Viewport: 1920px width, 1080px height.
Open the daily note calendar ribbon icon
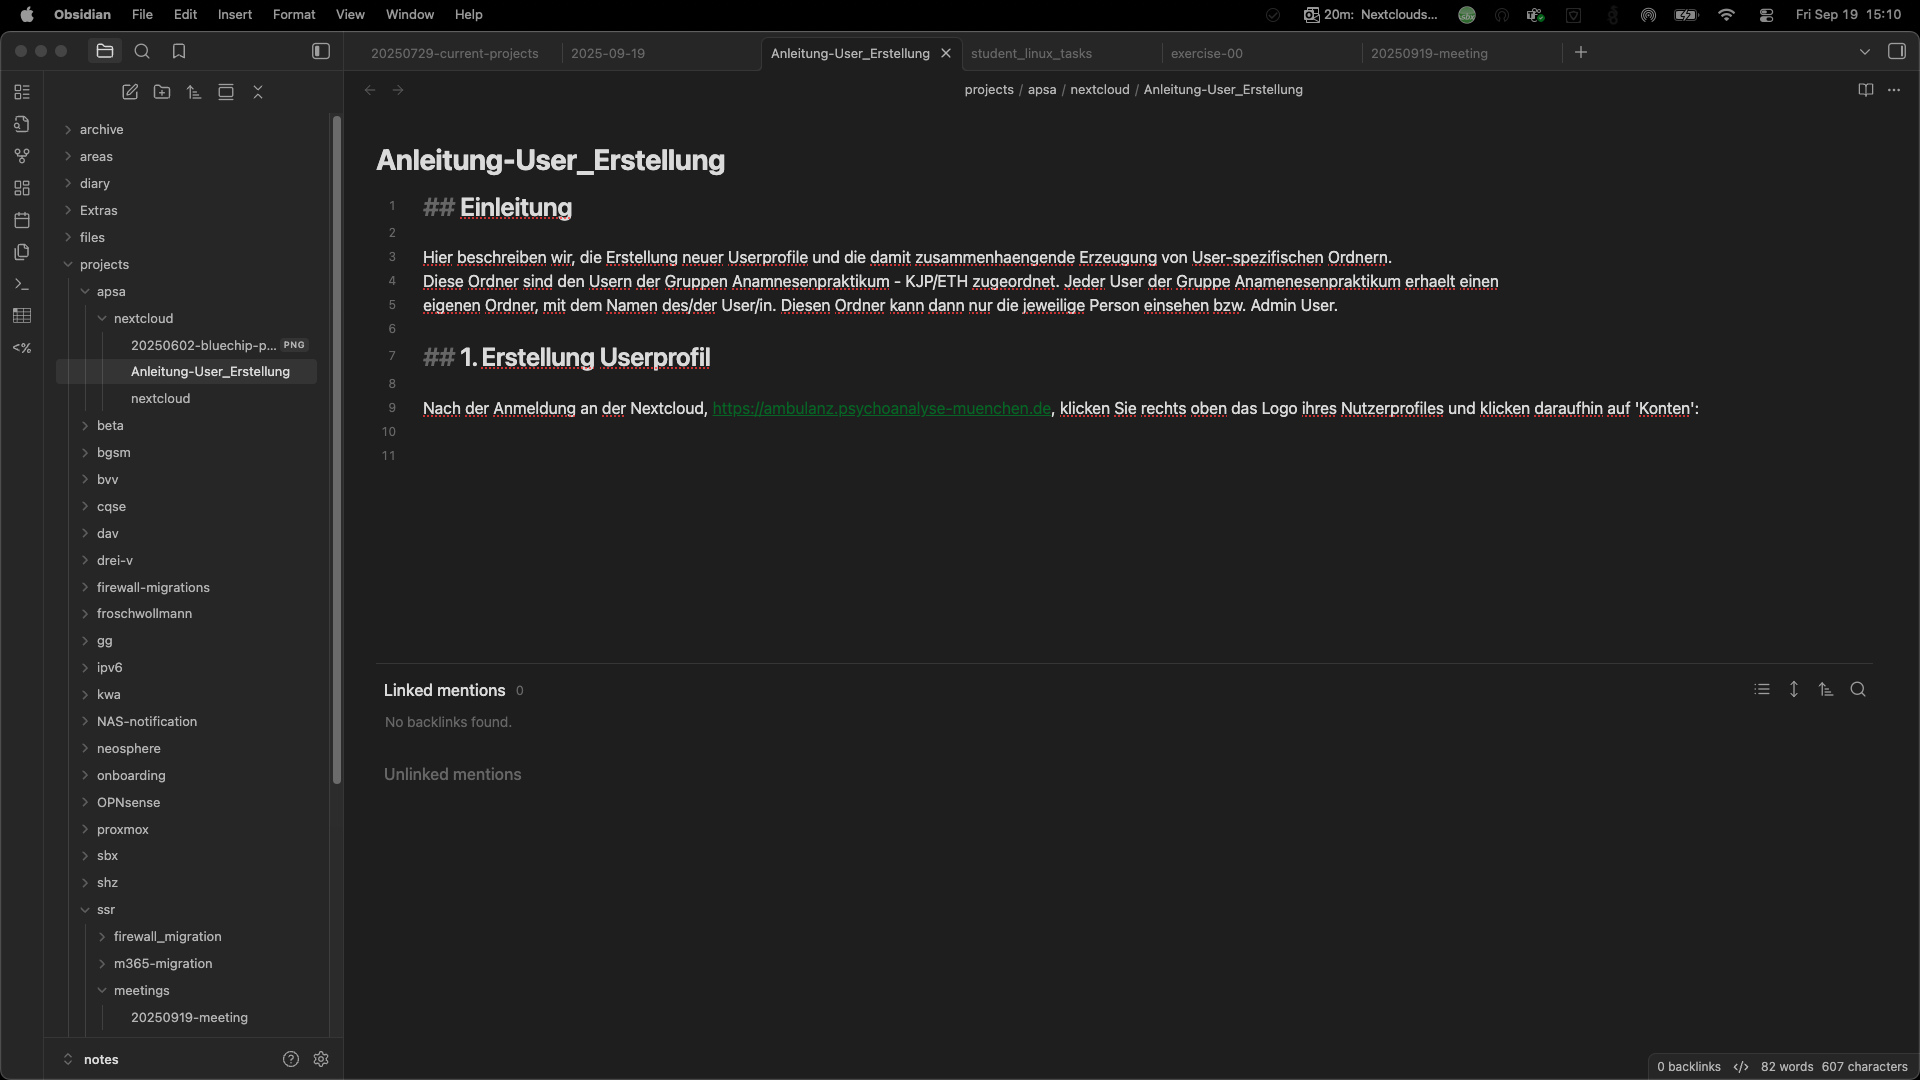[x=22, y=220]
